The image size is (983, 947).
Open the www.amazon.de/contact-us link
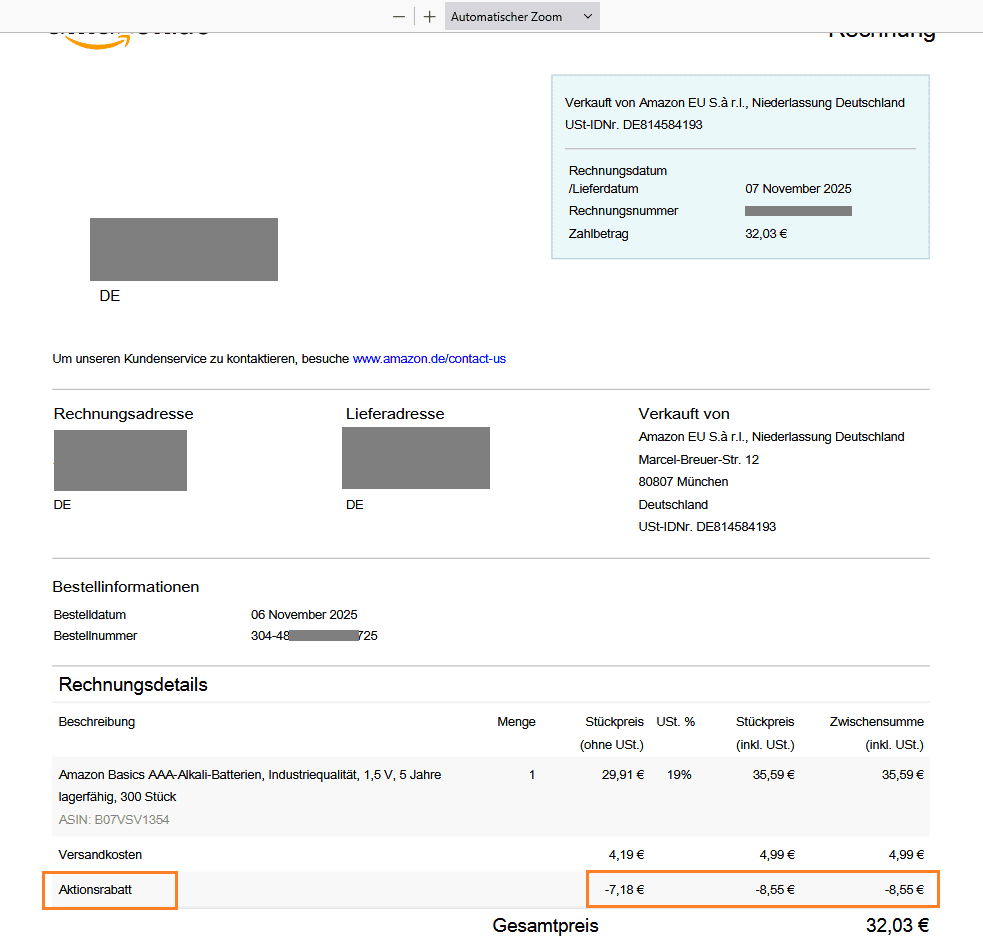coord(429,358)
